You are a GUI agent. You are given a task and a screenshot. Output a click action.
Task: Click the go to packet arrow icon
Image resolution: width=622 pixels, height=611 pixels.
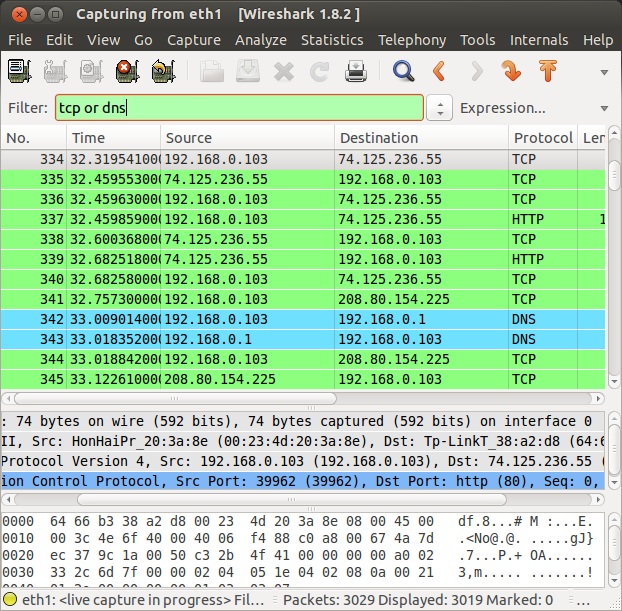[x=511, y=71]
